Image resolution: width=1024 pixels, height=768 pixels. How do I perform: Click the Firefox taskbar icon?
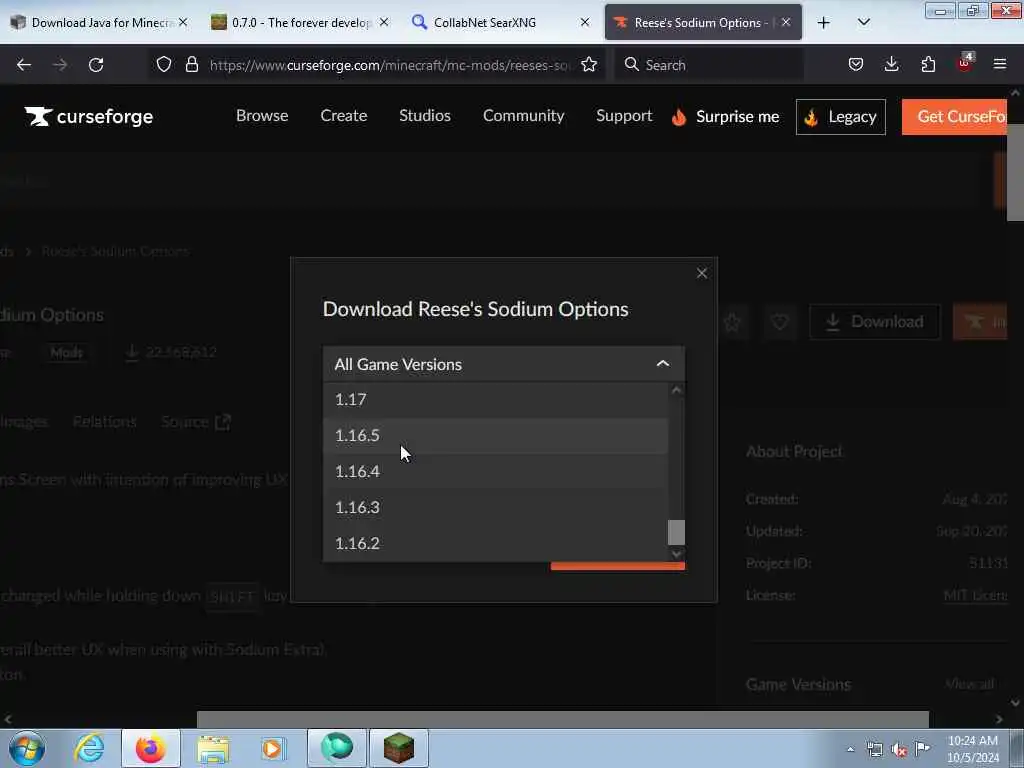151,748
